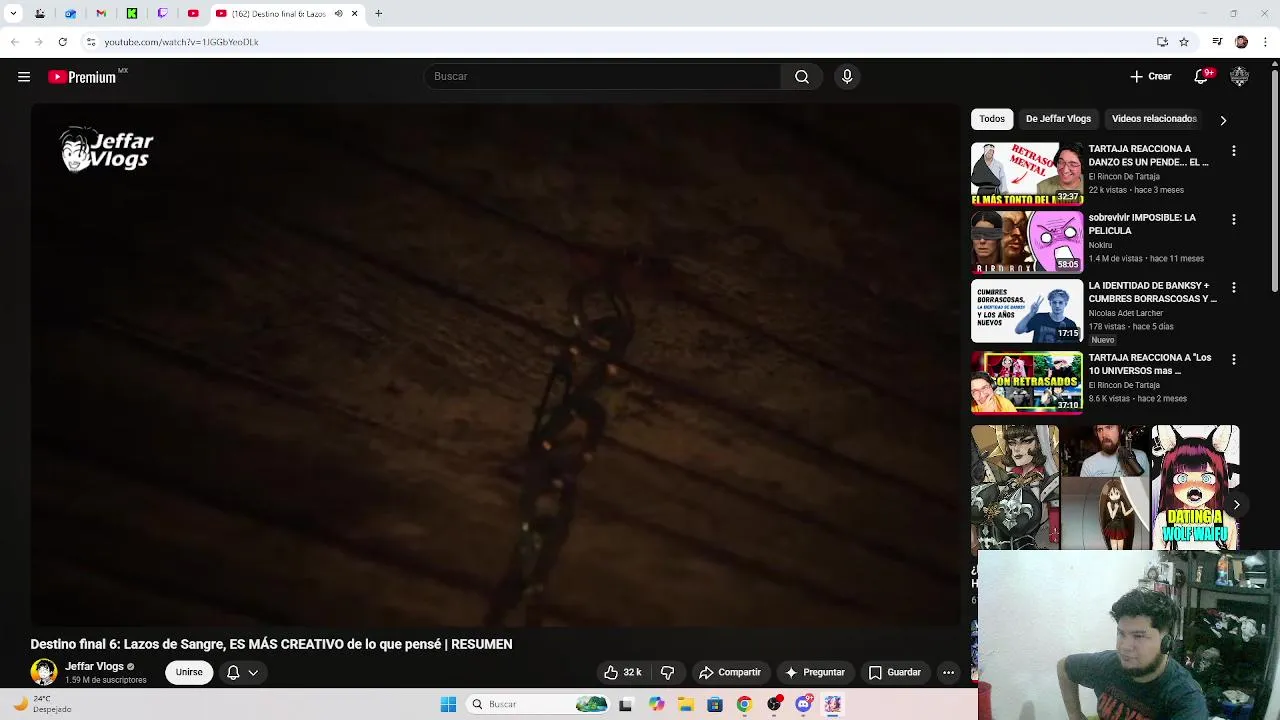
Task: Show more filter chips with right arrow
Action: [1223, 120]
